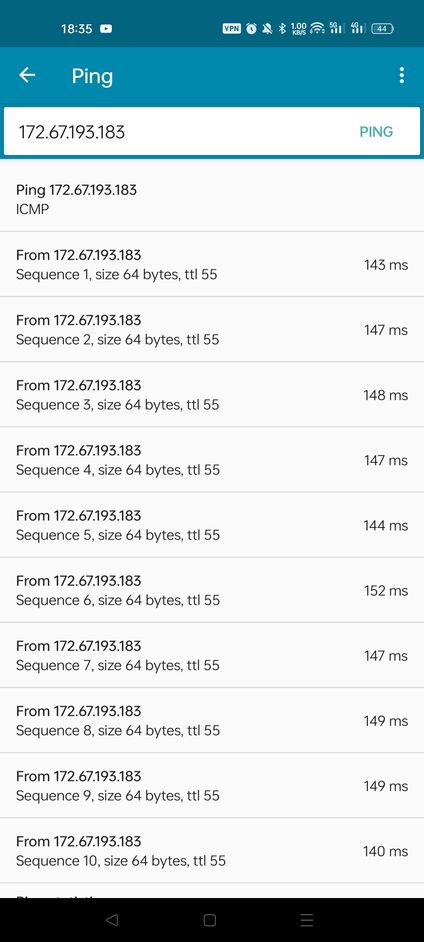
Task: Open the three-dot overflow menu
Action: coord(401,75)
